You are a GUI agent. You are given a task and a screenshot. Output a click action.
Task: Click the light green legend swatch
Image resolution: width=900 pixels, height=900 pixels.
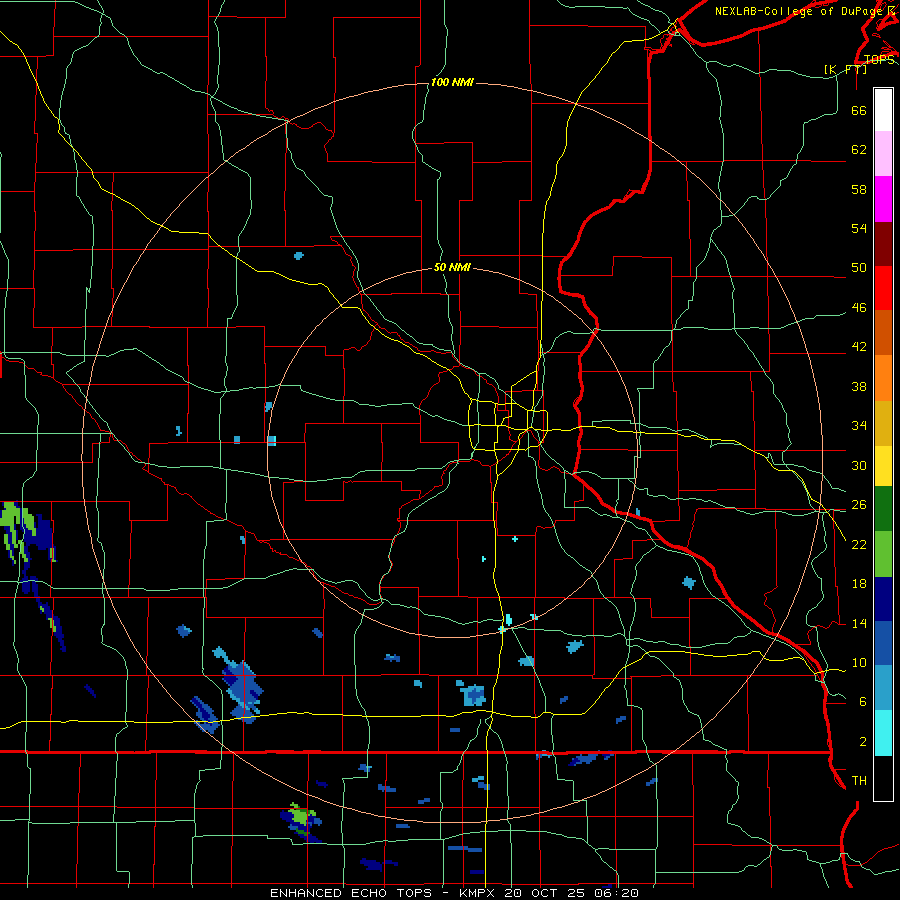click(883, 554)
